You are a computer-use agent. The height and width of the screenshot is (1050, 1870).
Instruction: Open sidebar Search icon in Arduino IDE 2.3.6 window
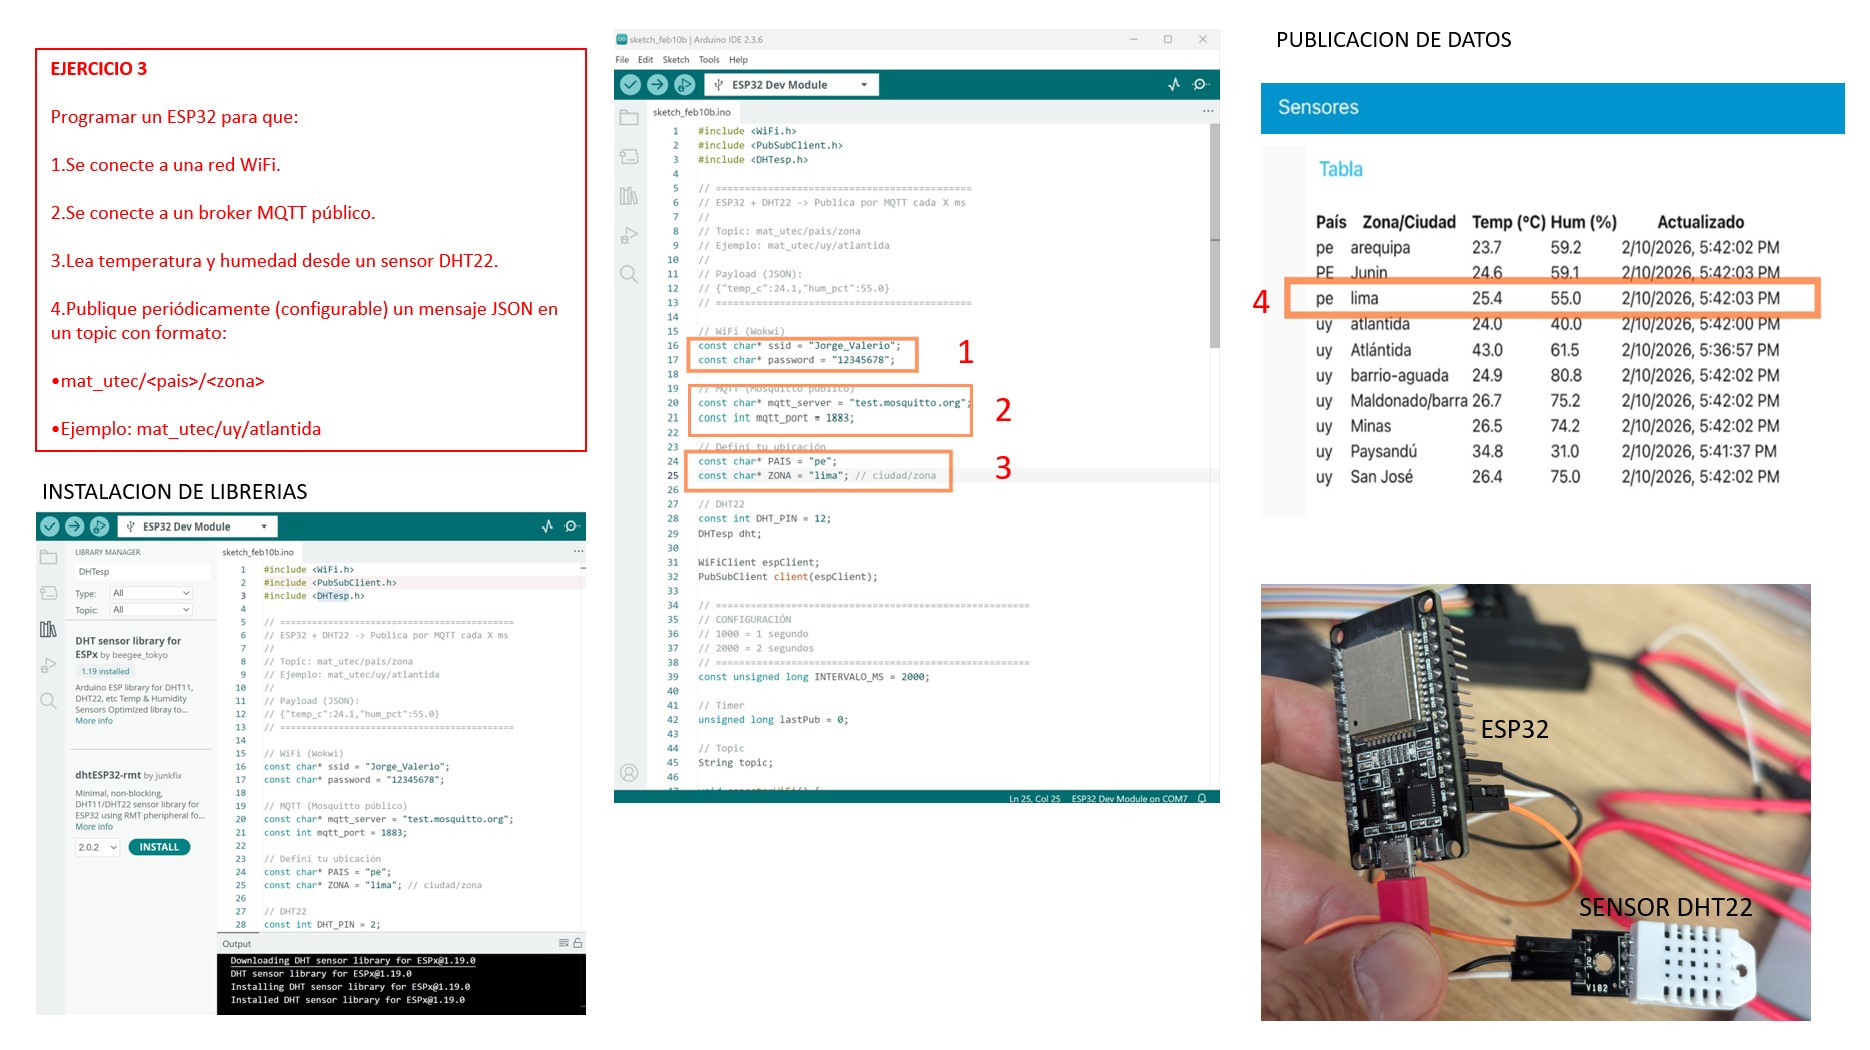coord(629,274)
